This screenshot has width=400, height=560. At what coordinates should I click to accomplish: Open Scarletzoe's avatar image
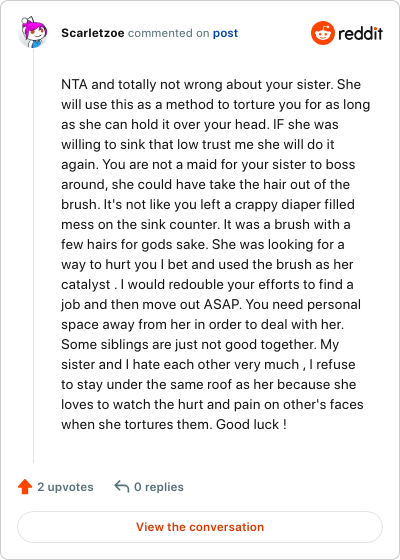click(x=32, y=32)
